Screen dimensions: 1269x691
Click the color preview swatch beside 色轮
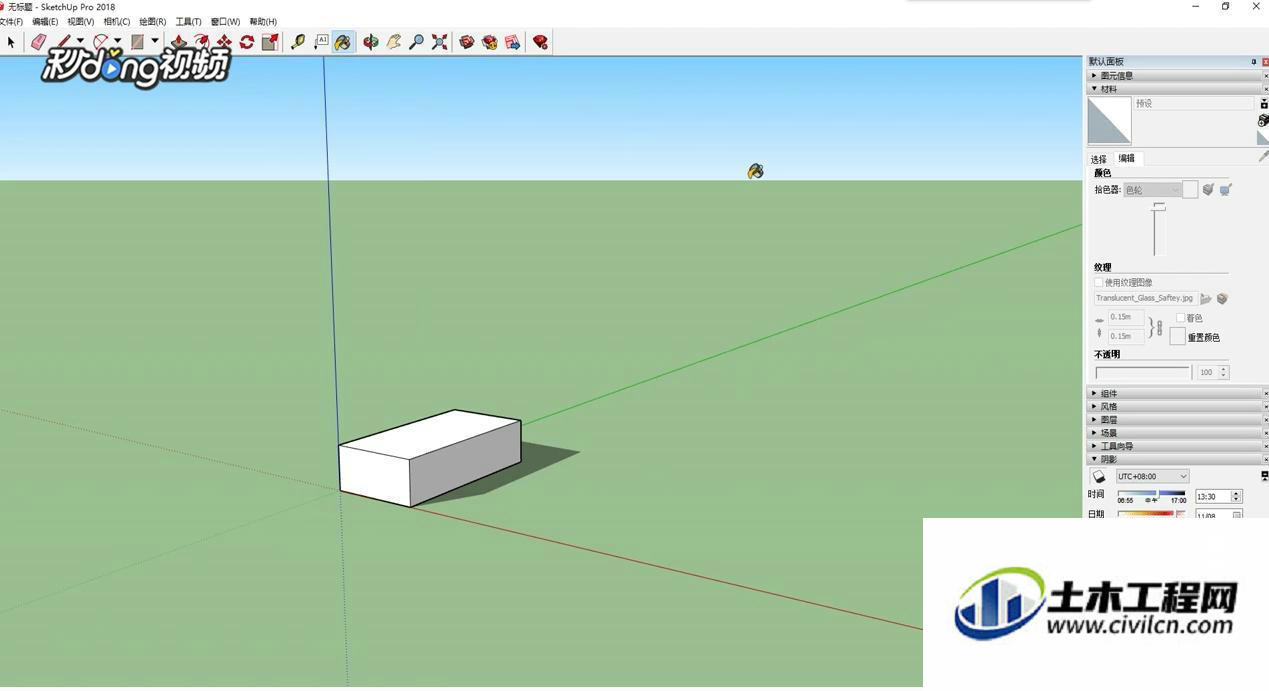(1190, 190)
